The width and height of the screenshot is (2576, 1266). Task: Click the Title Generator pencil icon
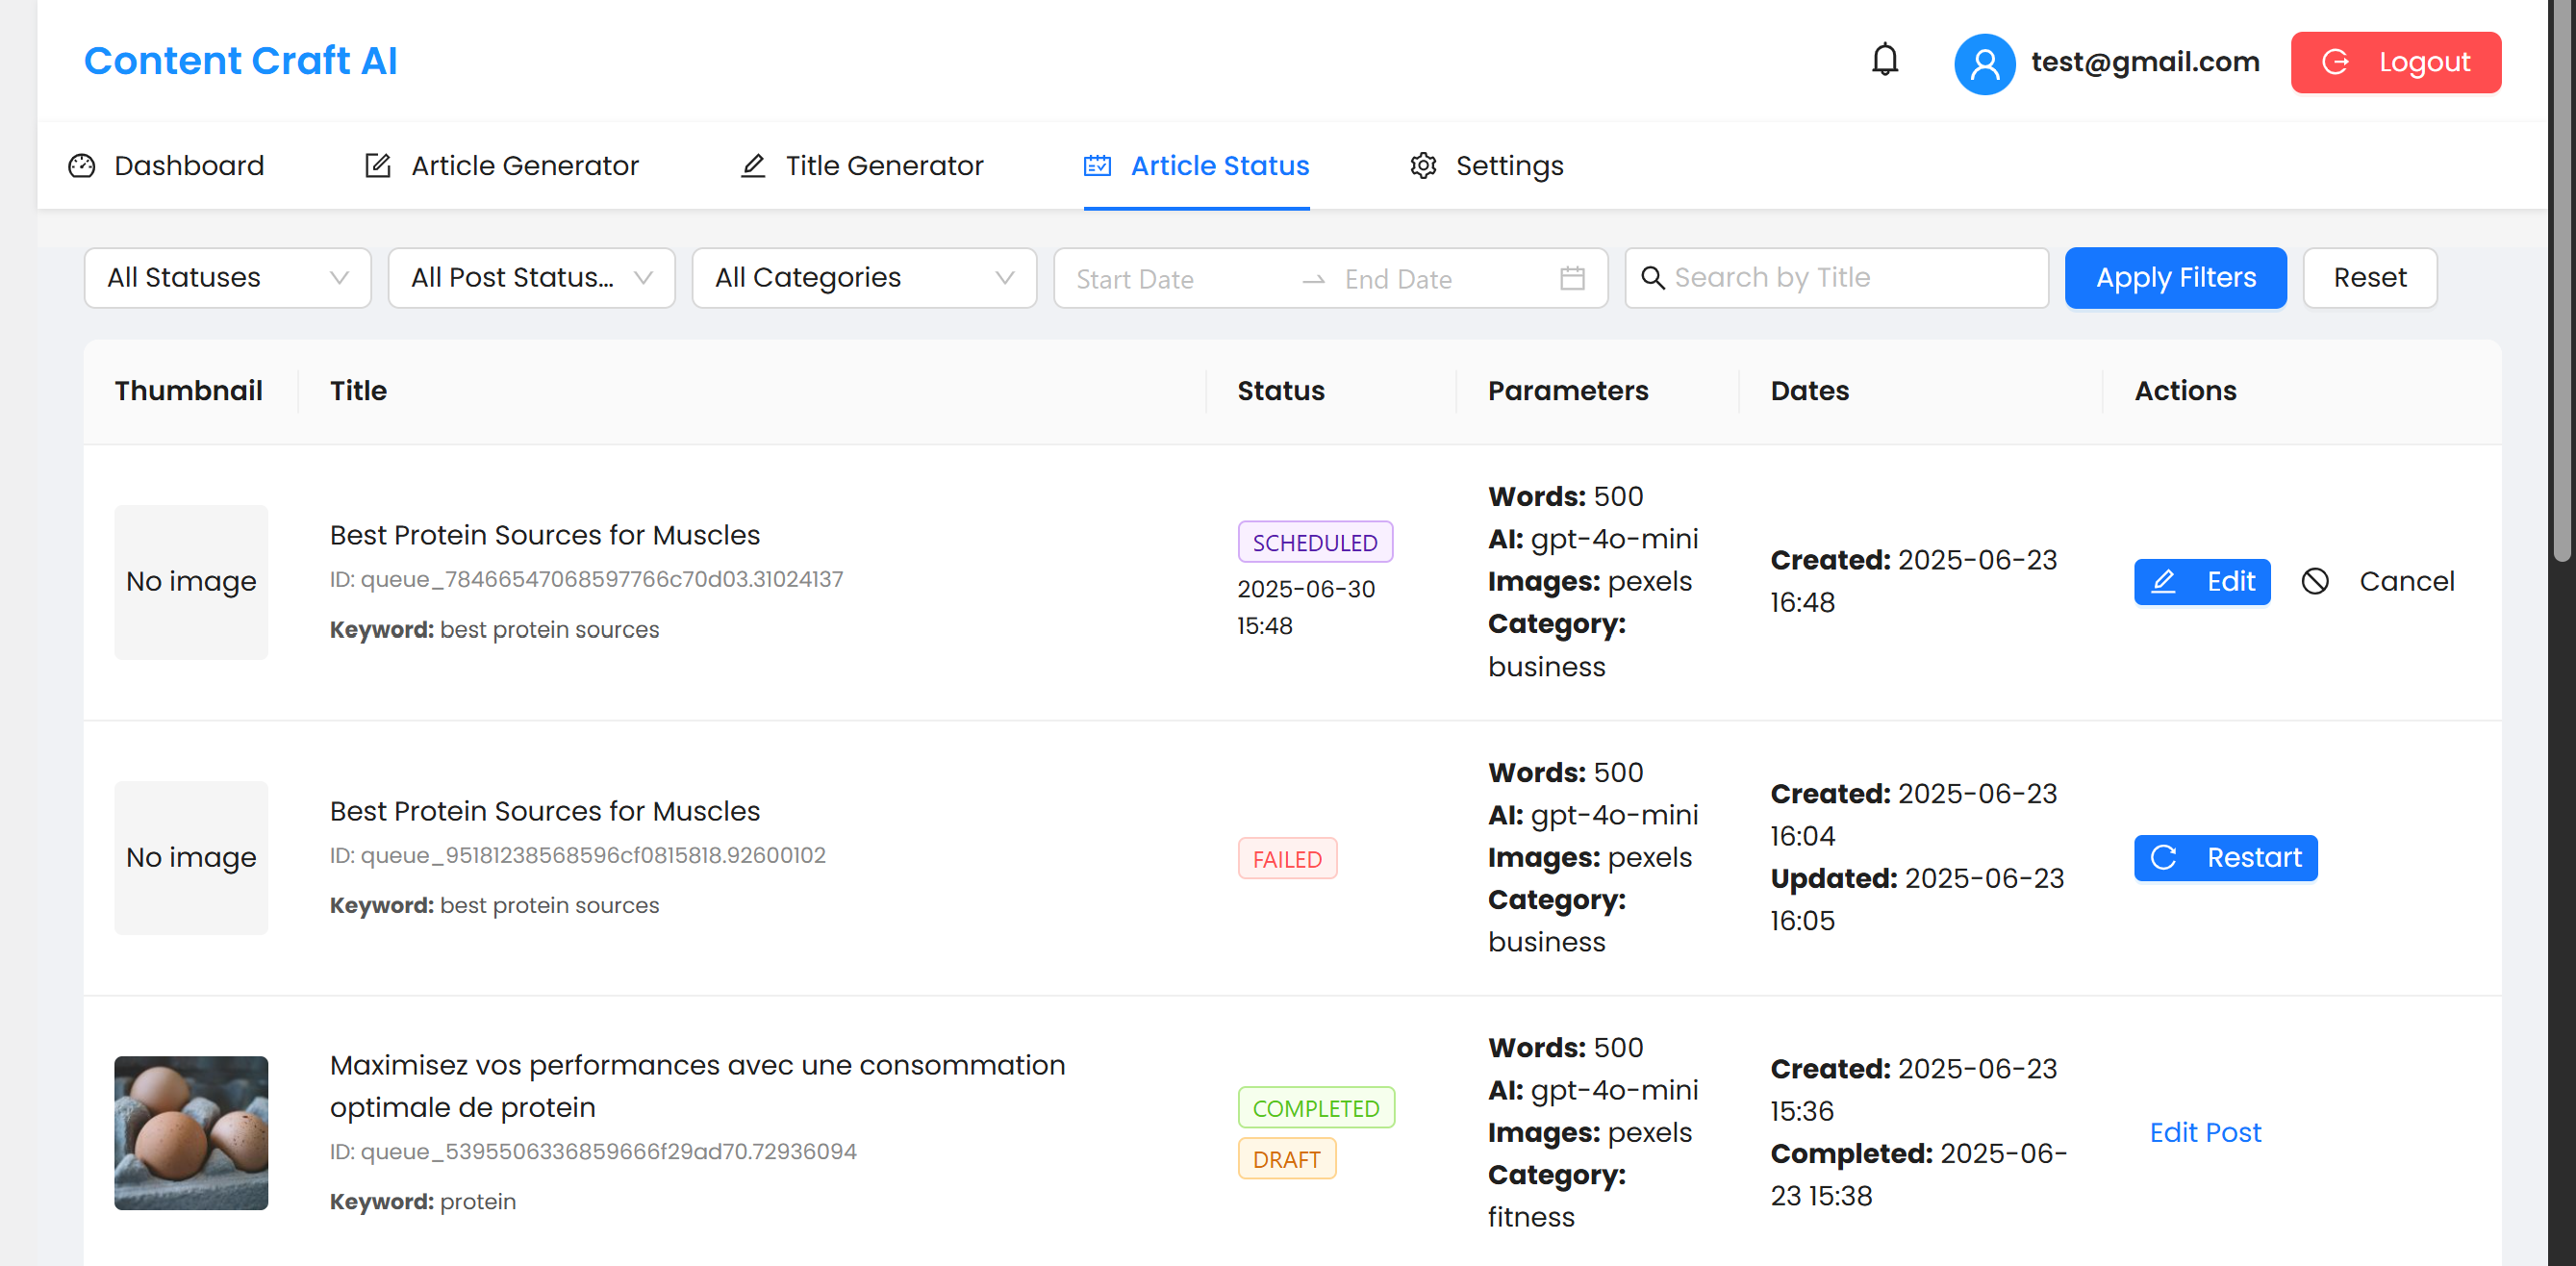753,166
